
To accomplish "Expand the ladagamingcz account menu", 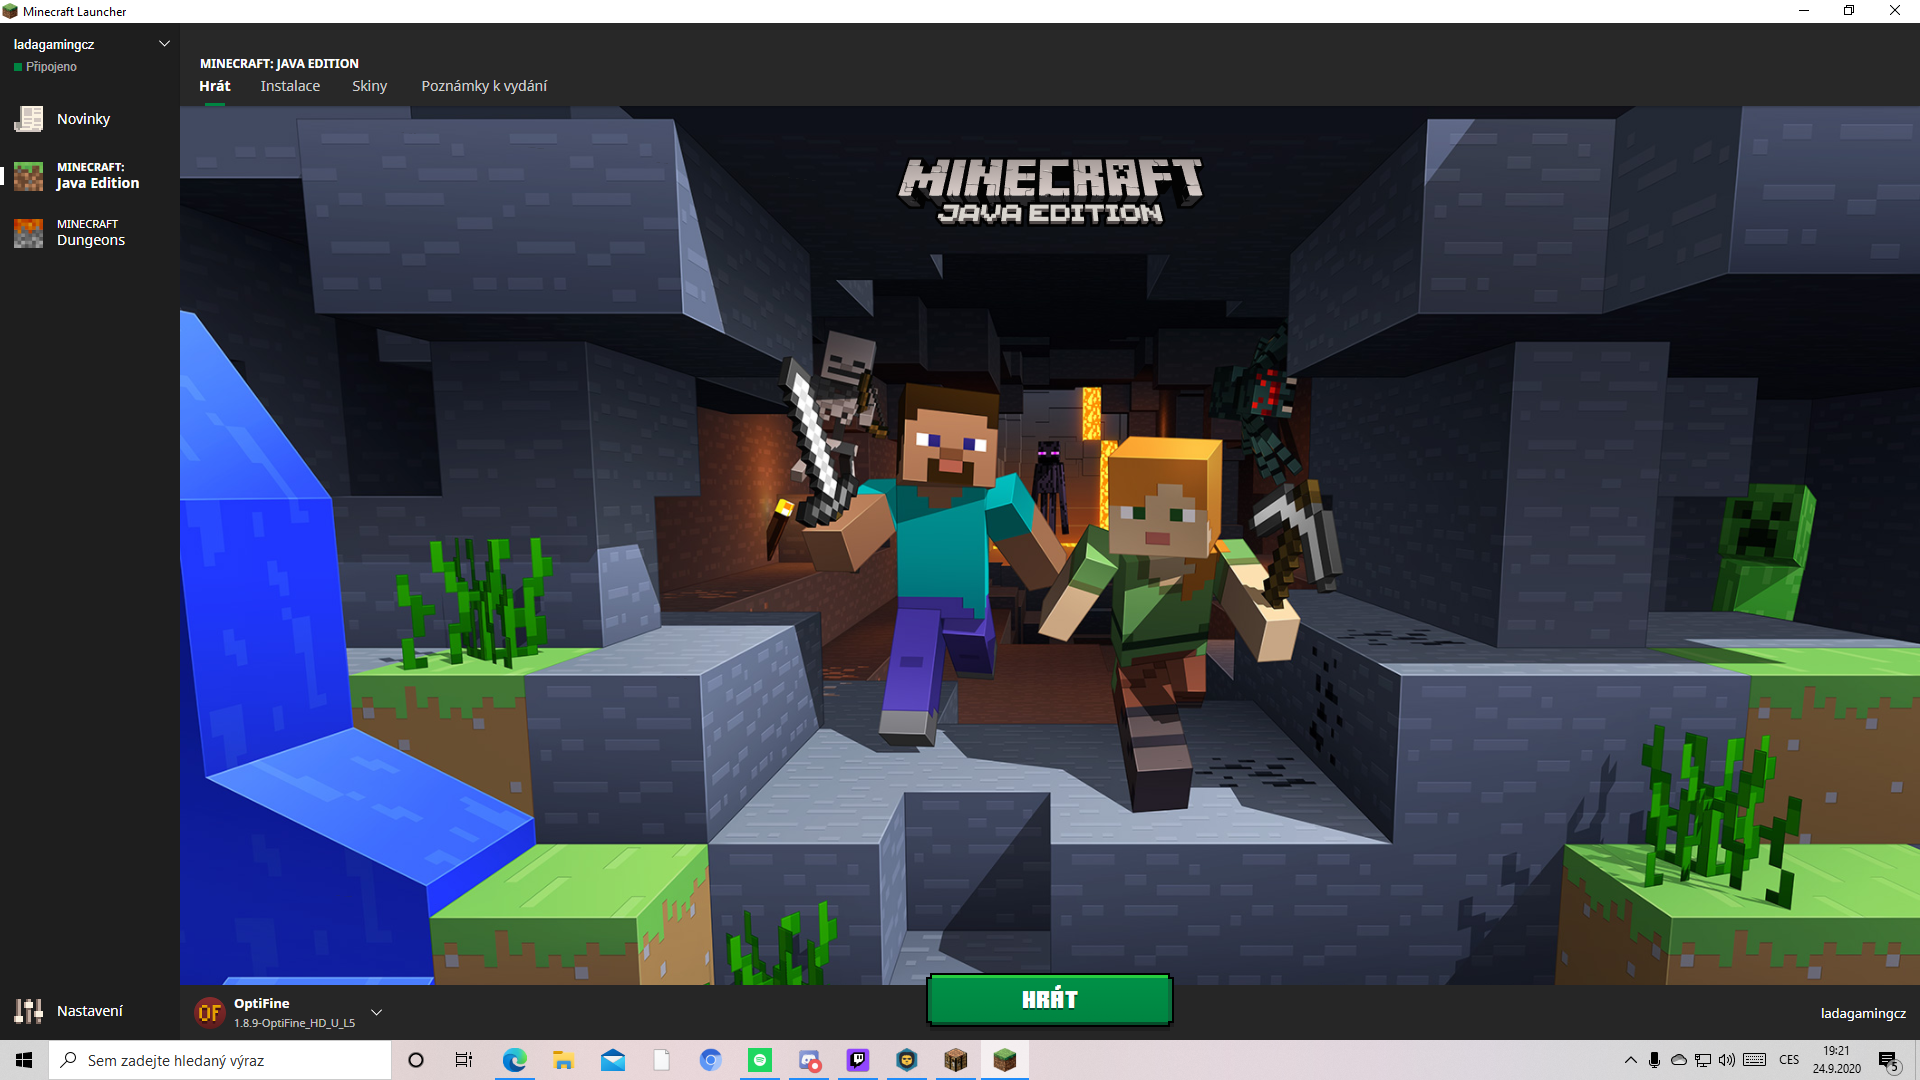I will coord(163,43).
